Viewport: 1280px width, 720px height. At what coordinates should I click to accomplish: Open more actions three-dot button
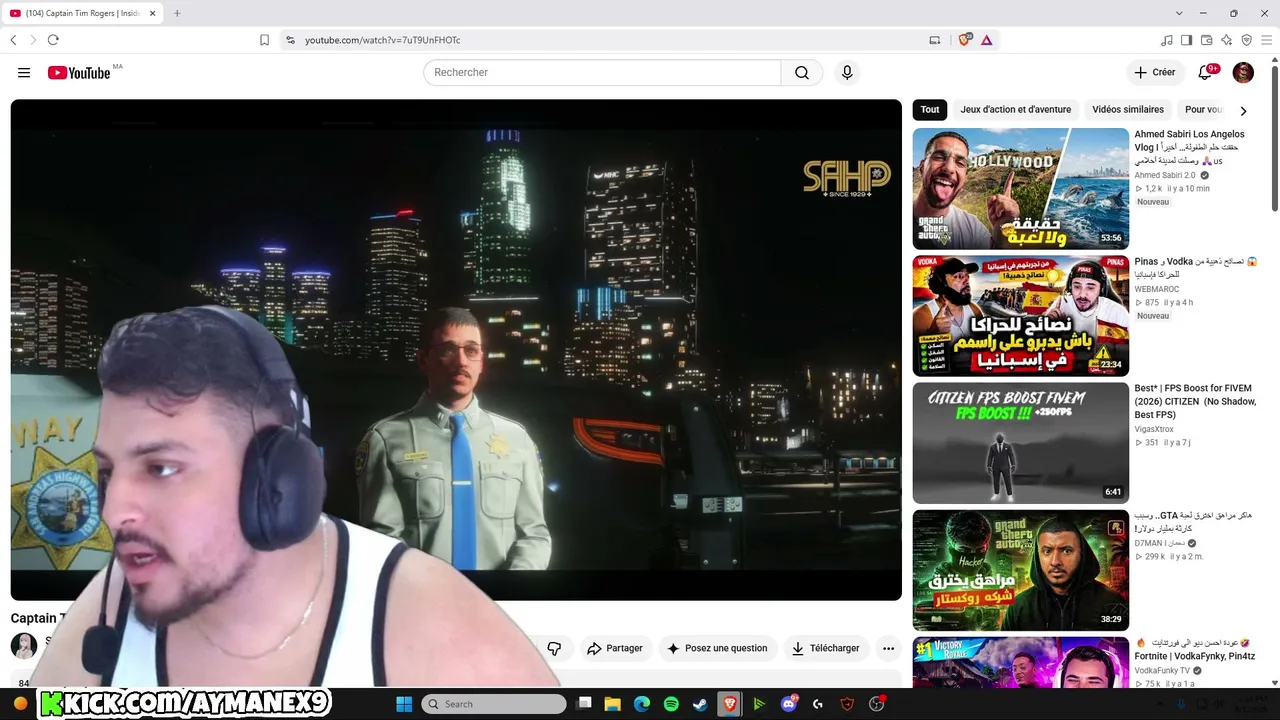(888, 648)
